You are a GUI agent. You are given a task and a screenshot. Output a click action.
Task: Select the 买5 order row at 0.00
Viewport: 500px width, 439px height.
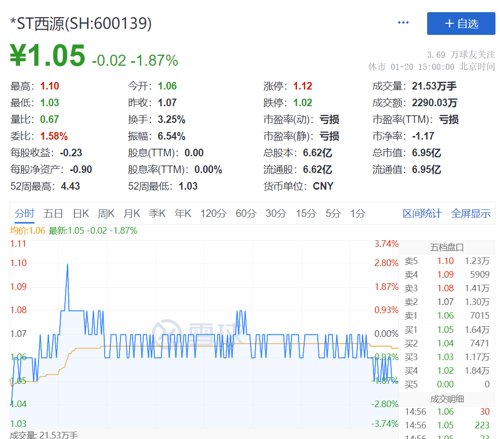[x=447, y=384]
